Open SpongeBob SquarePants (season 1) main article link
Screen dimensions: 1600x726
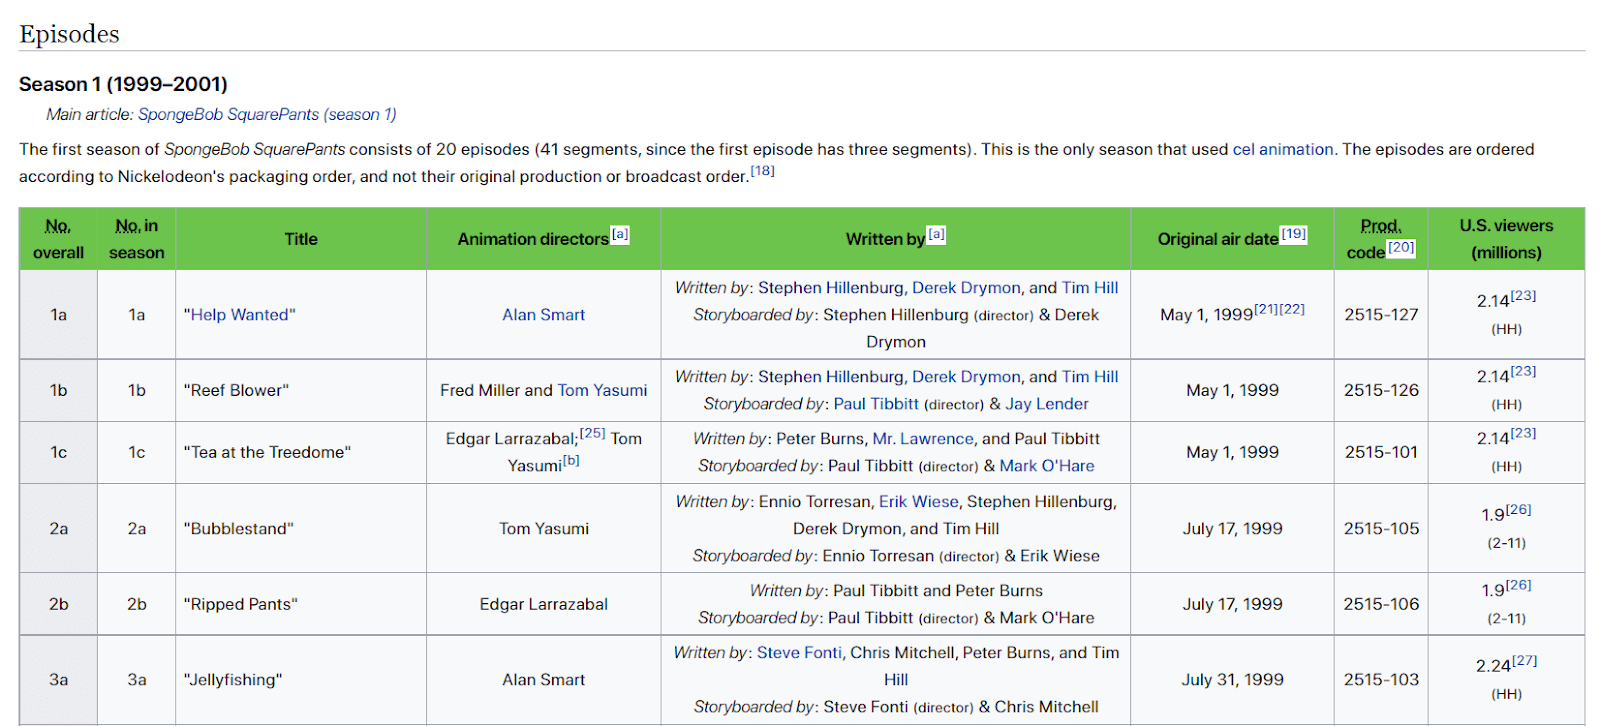coord(267,114)
